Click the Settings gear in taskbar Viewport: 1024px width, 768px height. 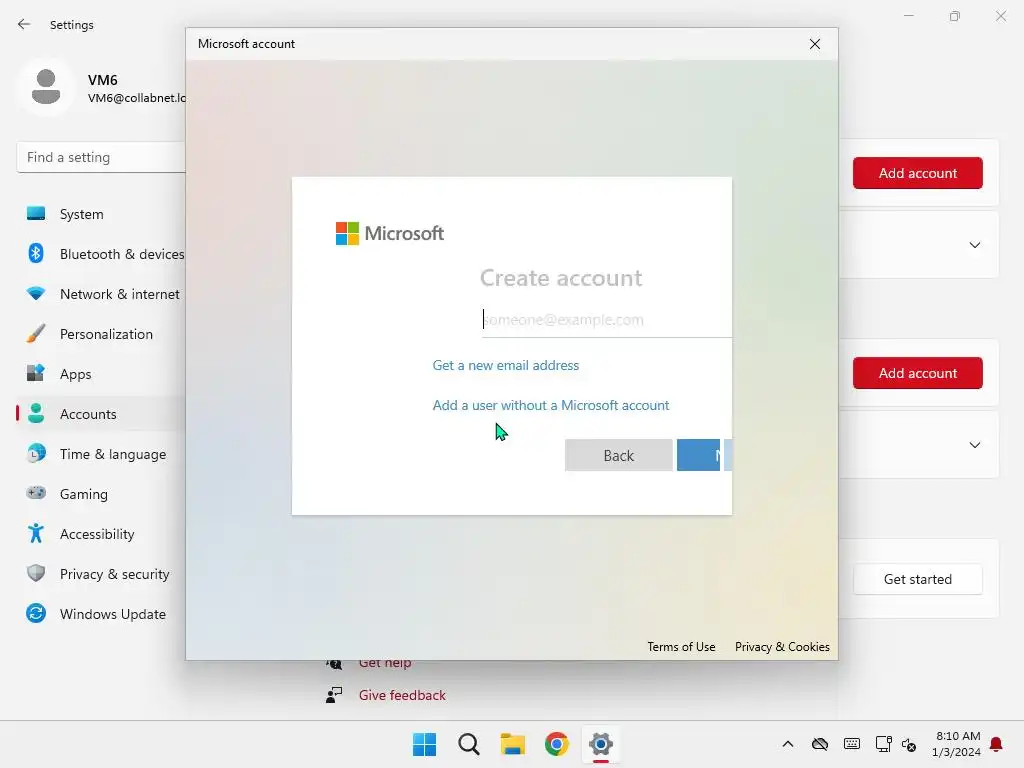coord(601,744)
